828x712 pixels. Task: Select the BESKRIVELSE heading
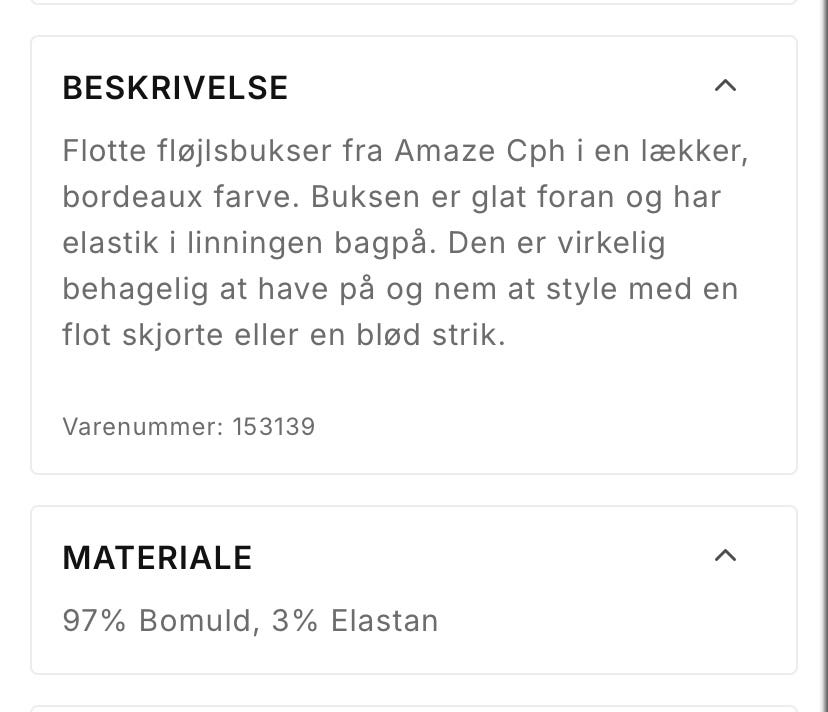(174, 88)
